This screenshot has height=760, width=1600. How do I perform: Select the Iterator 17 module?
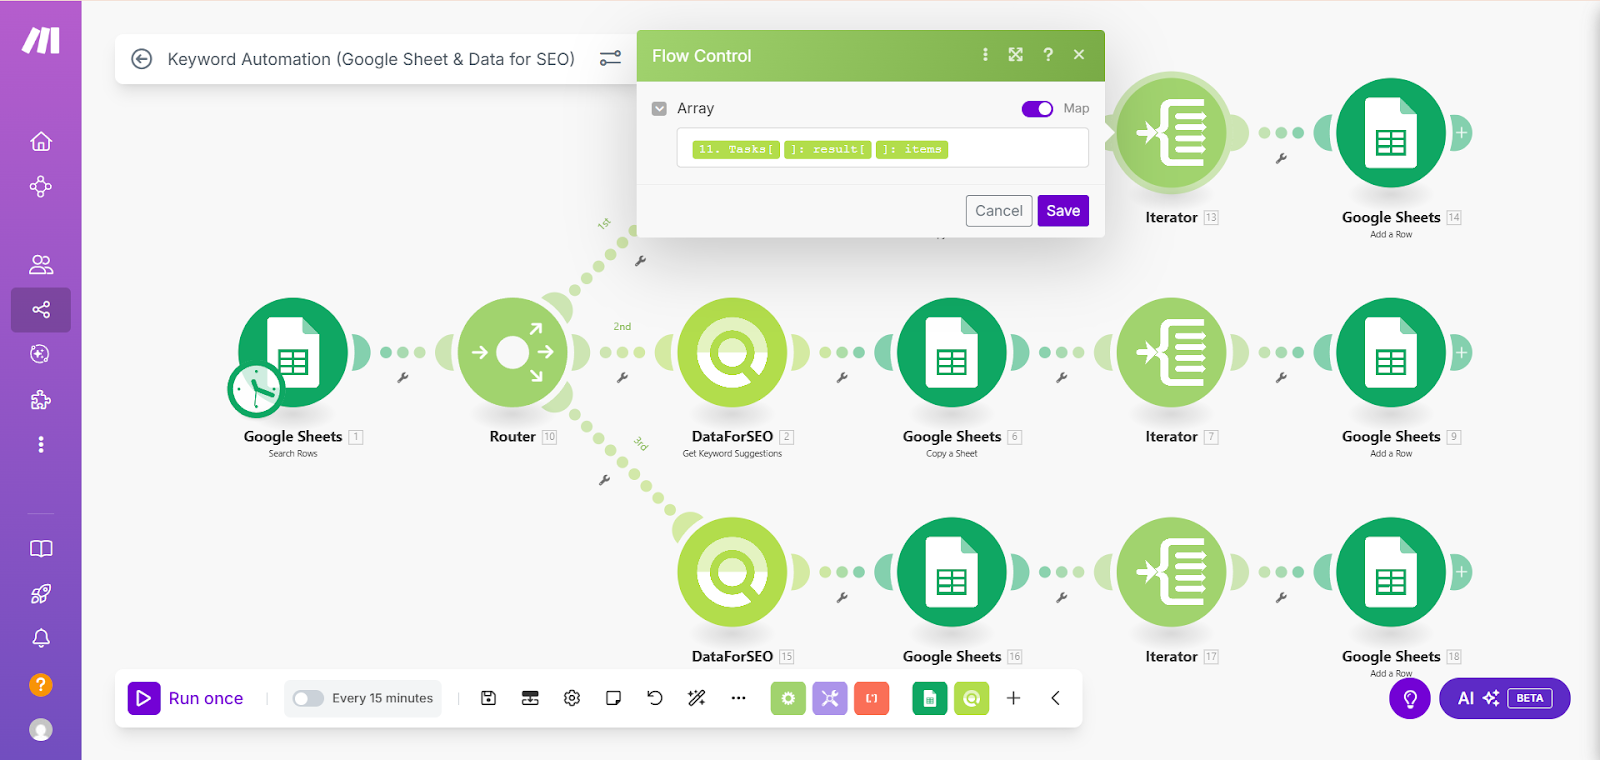(1171, 572)
